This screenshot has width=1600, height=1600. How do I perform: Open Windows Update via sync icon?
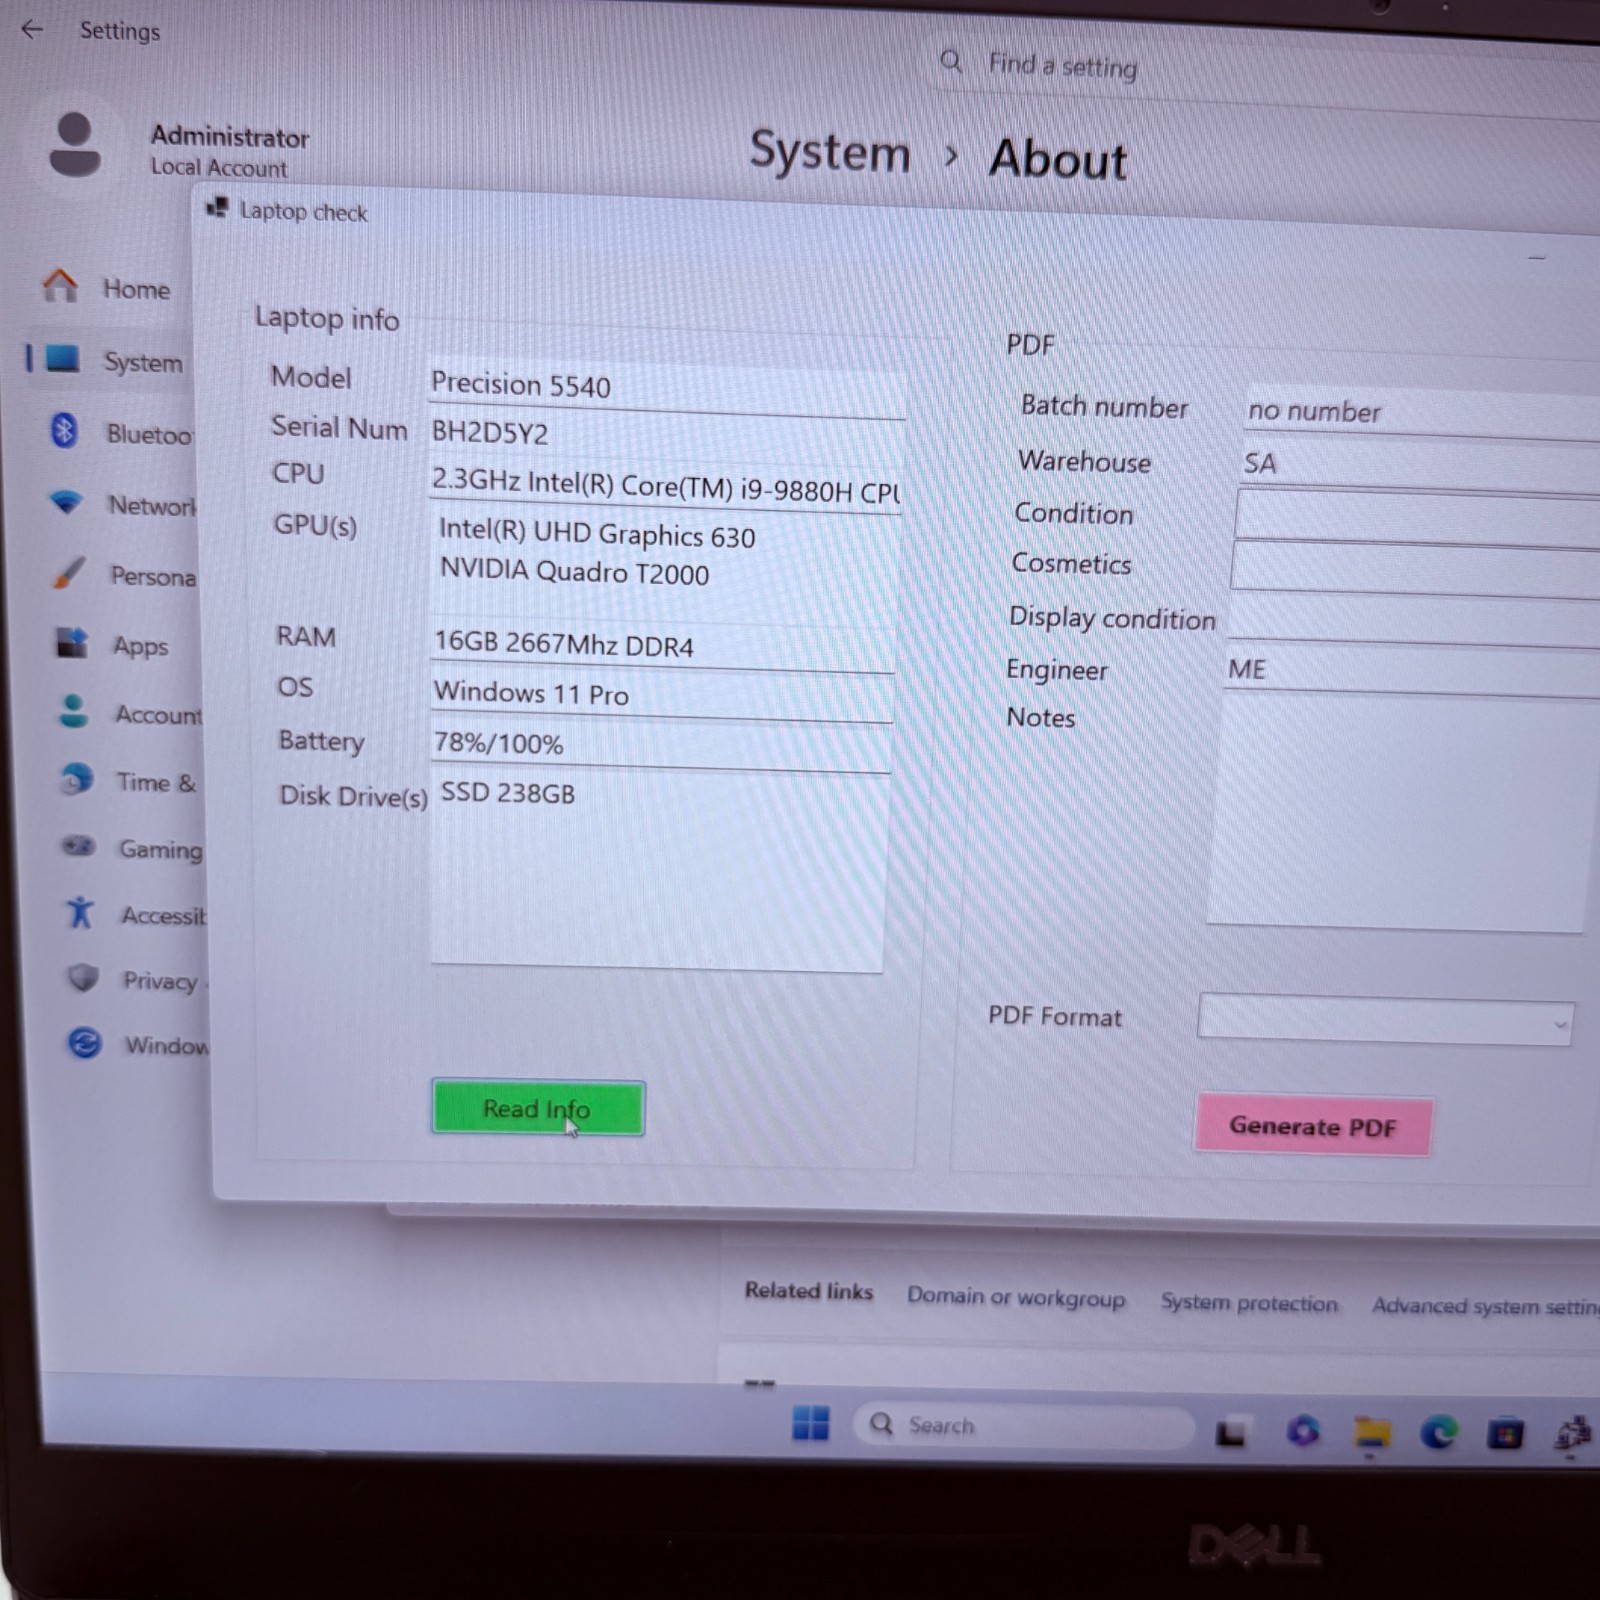coord(85,1043)
